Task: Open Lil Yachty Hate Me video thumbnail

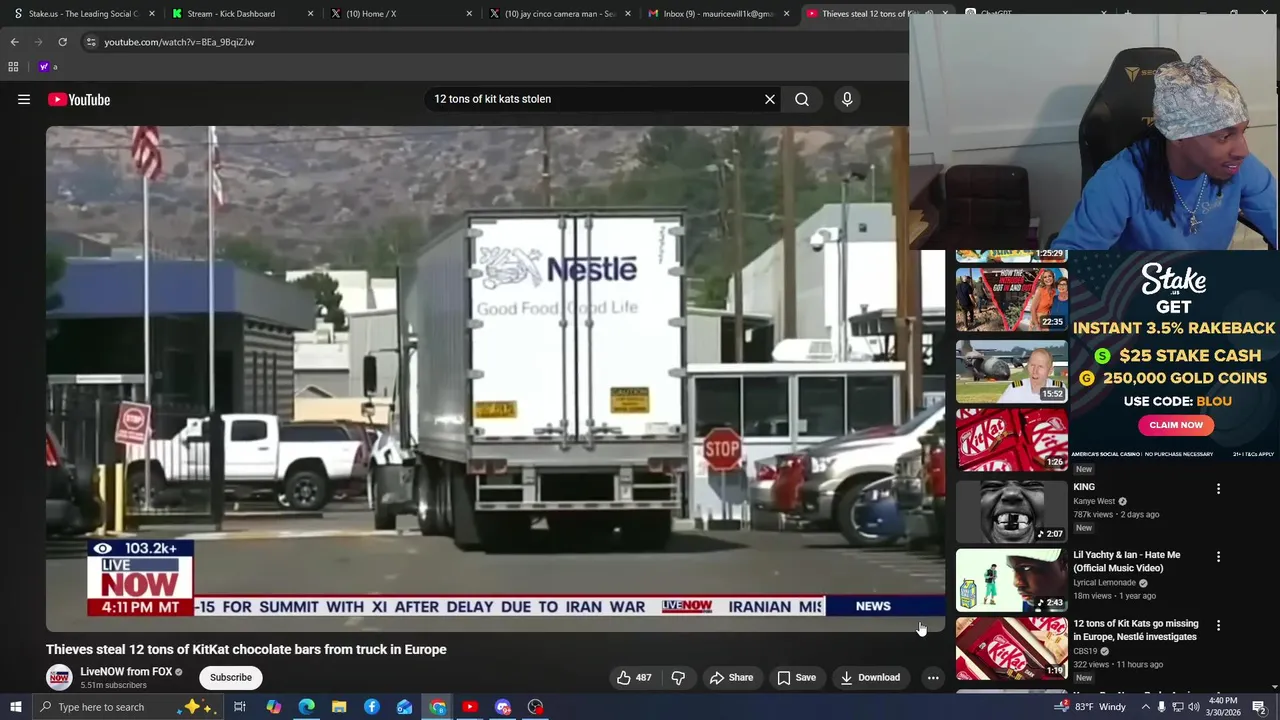Action: pos(1011,580)
